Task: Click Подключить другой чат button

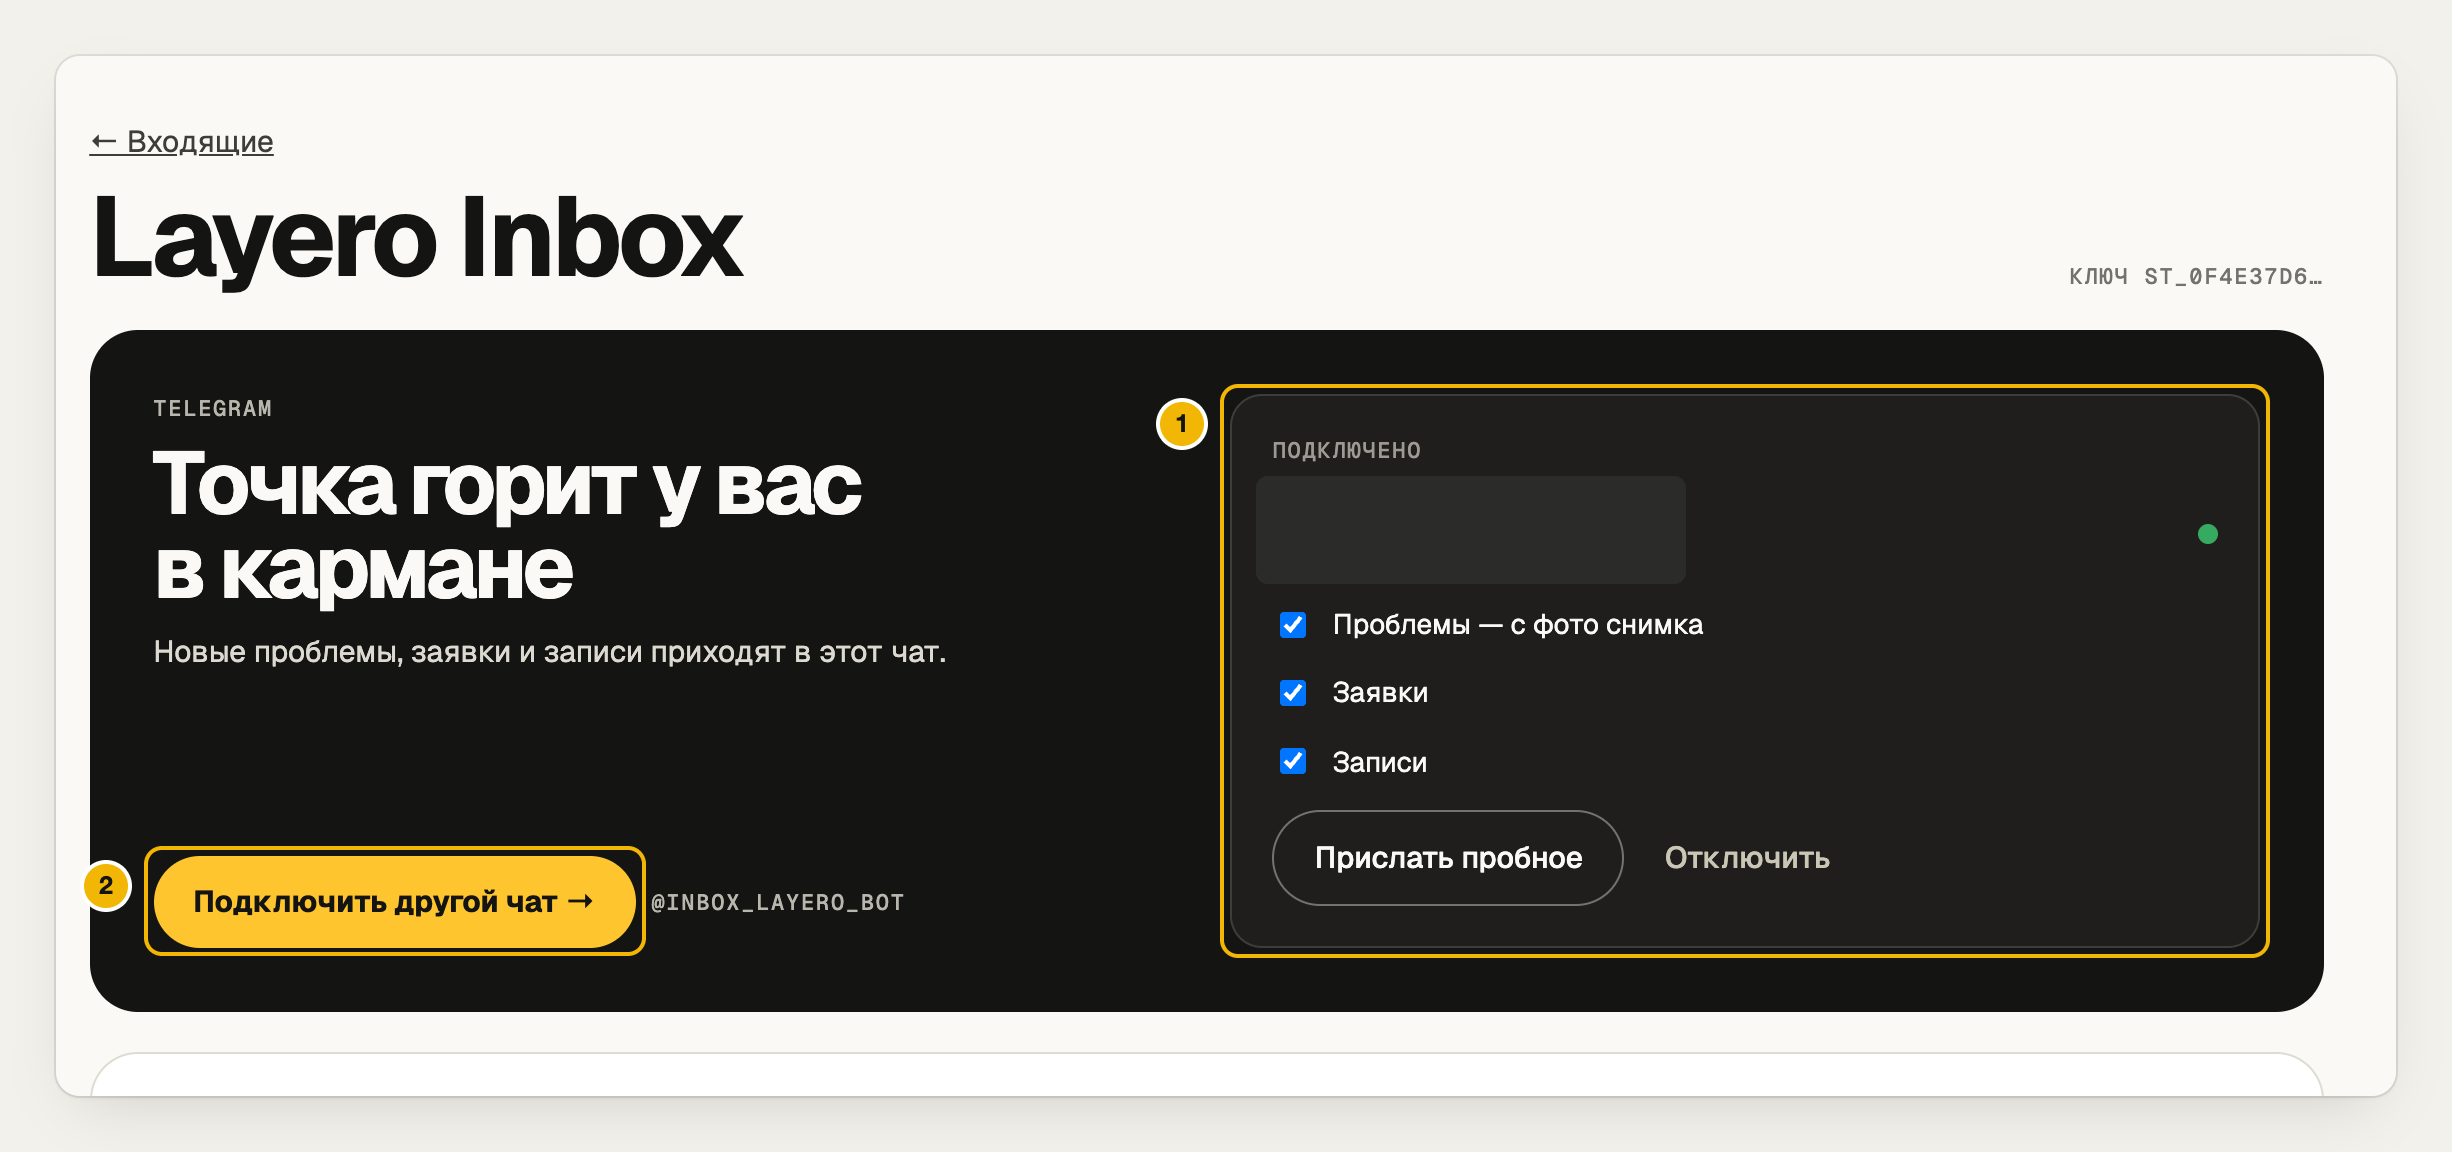Action: (x=394, y=902)
